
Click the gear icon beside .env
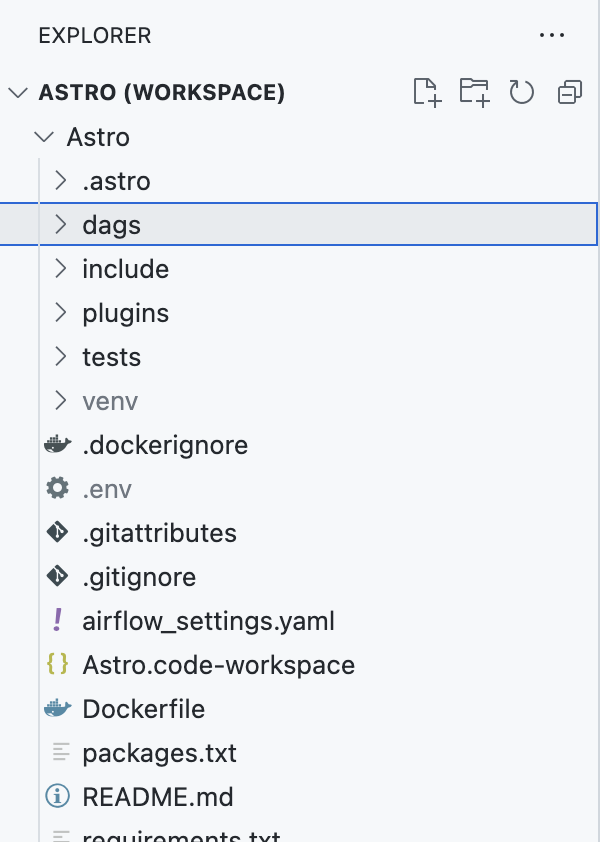click(x=55, y=489)
